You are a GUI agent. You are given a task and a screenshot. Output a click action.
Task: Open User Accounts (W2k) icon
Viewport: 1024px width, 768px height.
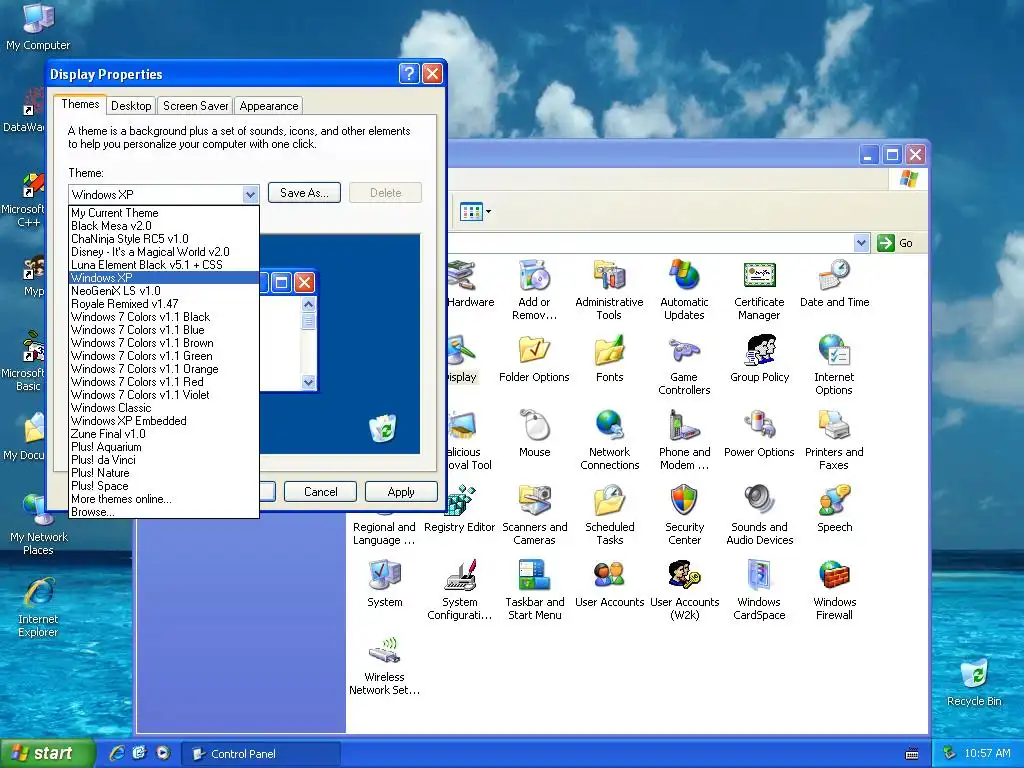point(684,576)
